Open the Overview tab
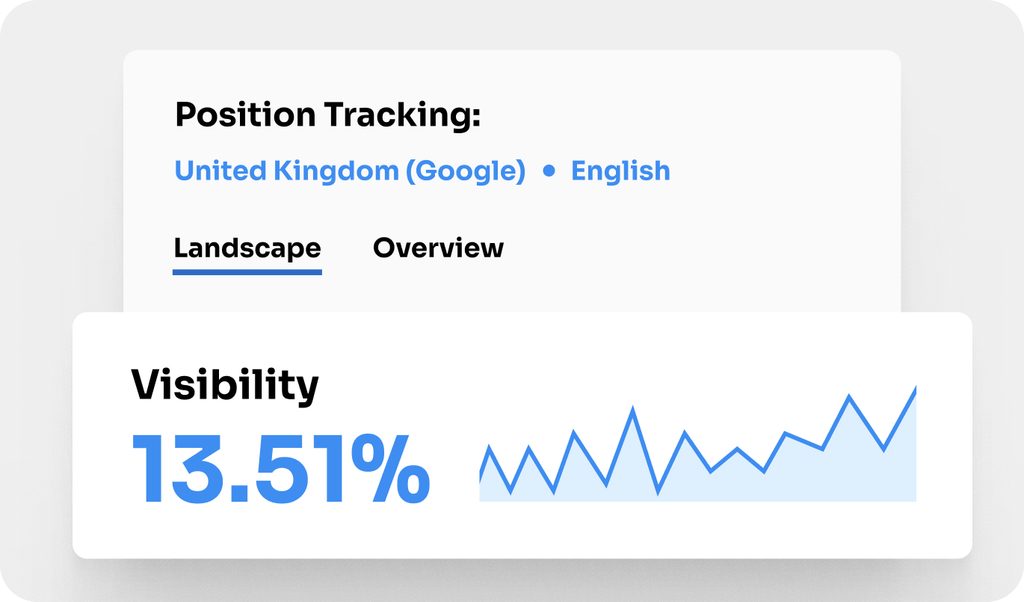Image resolution: width=1024 pixels, height=602 pixels. click(438, 248)
